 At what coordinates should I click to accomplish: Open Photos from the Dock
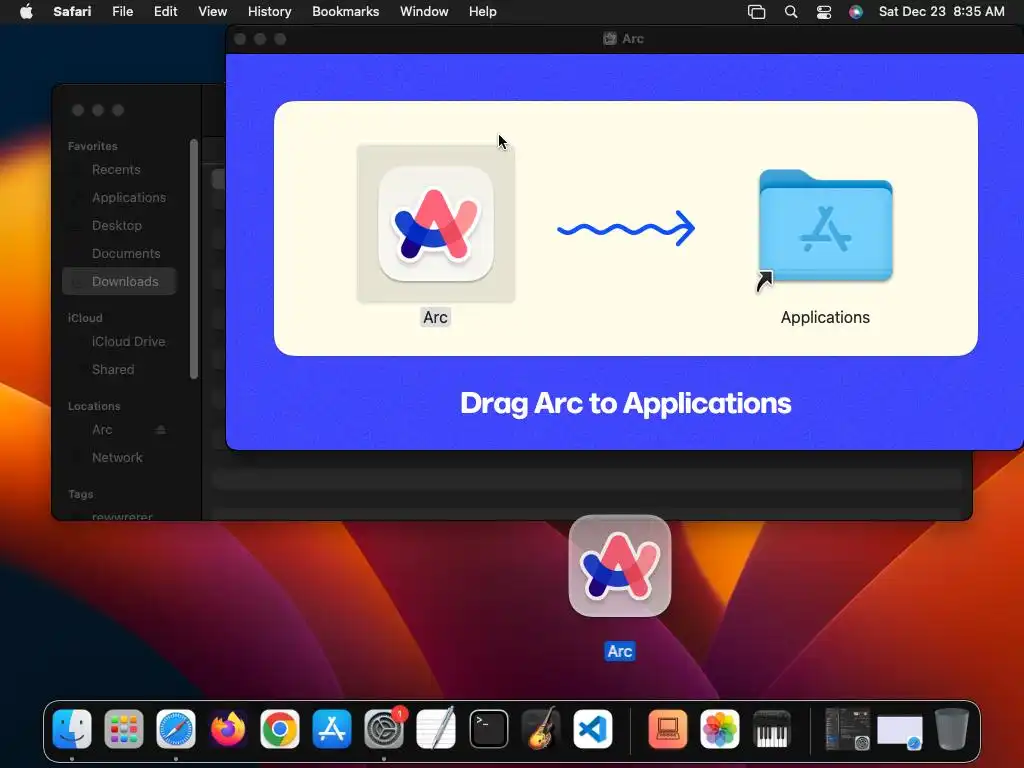coord(720,728)
